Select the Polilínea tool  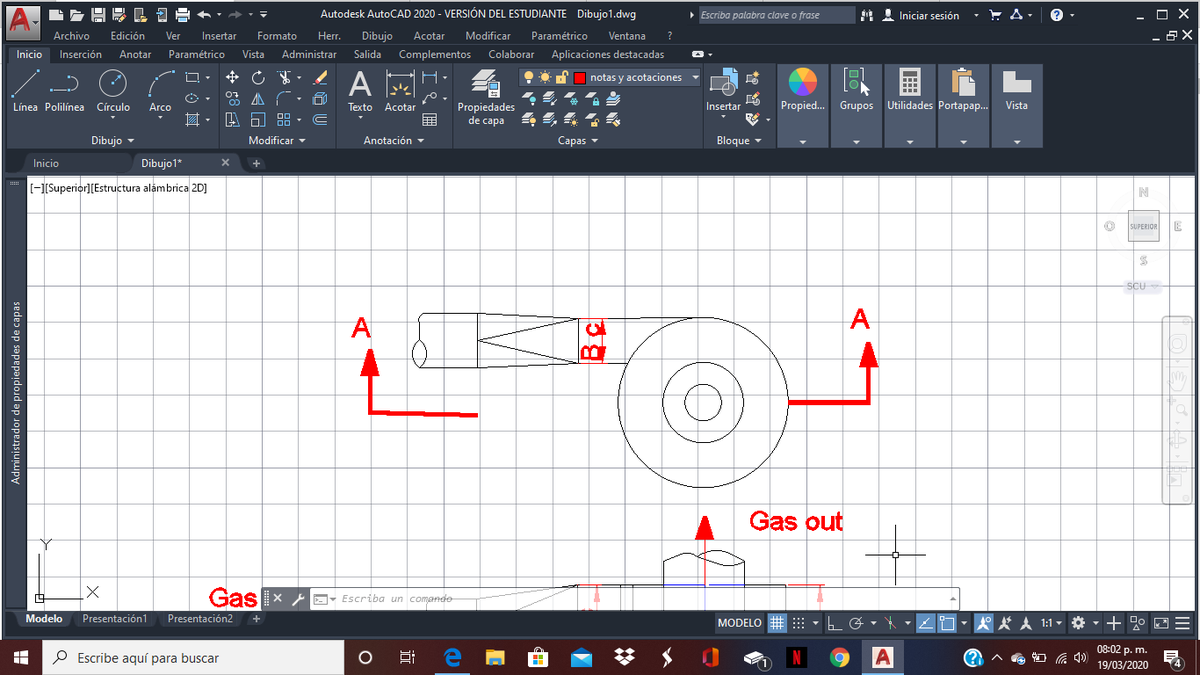click(x=64, y=90)
